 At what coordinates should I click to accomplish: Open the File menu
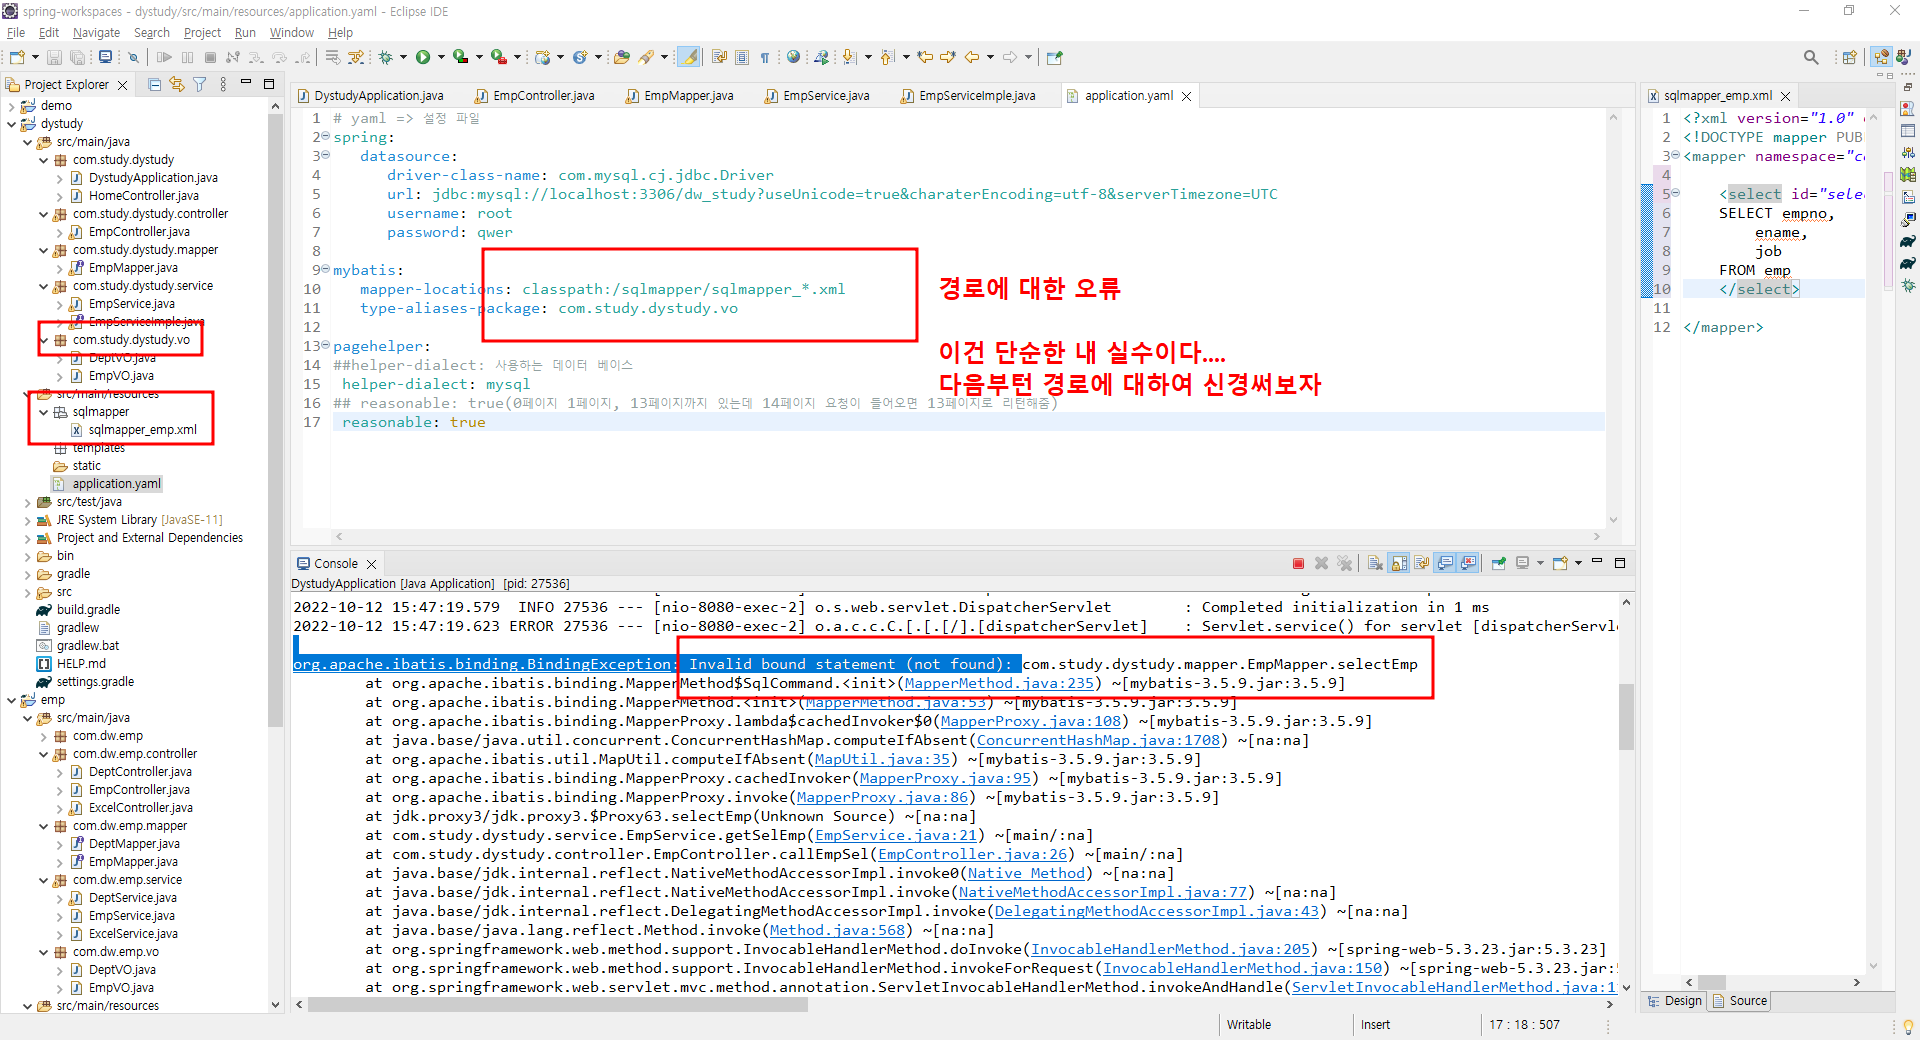pos(16,32)
